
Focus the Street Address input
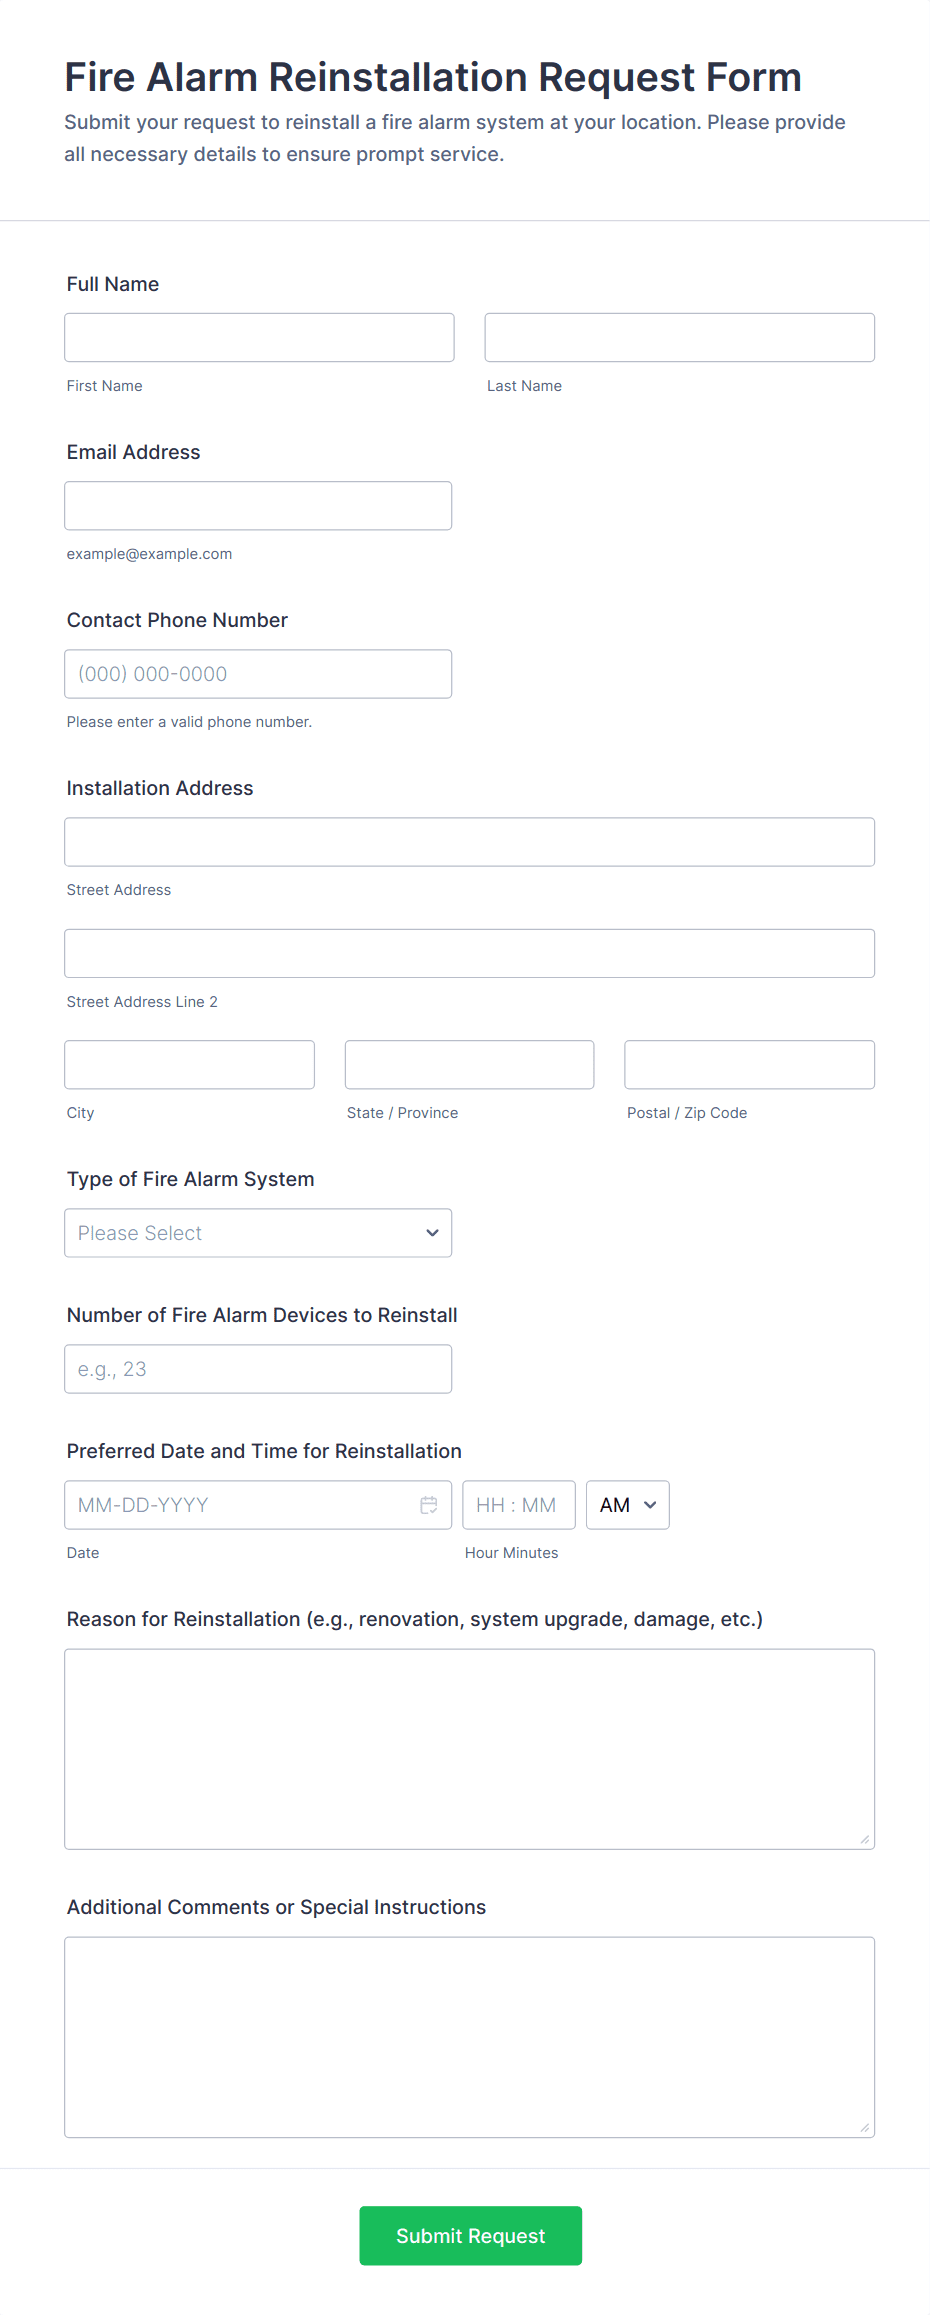coord(469,842)
